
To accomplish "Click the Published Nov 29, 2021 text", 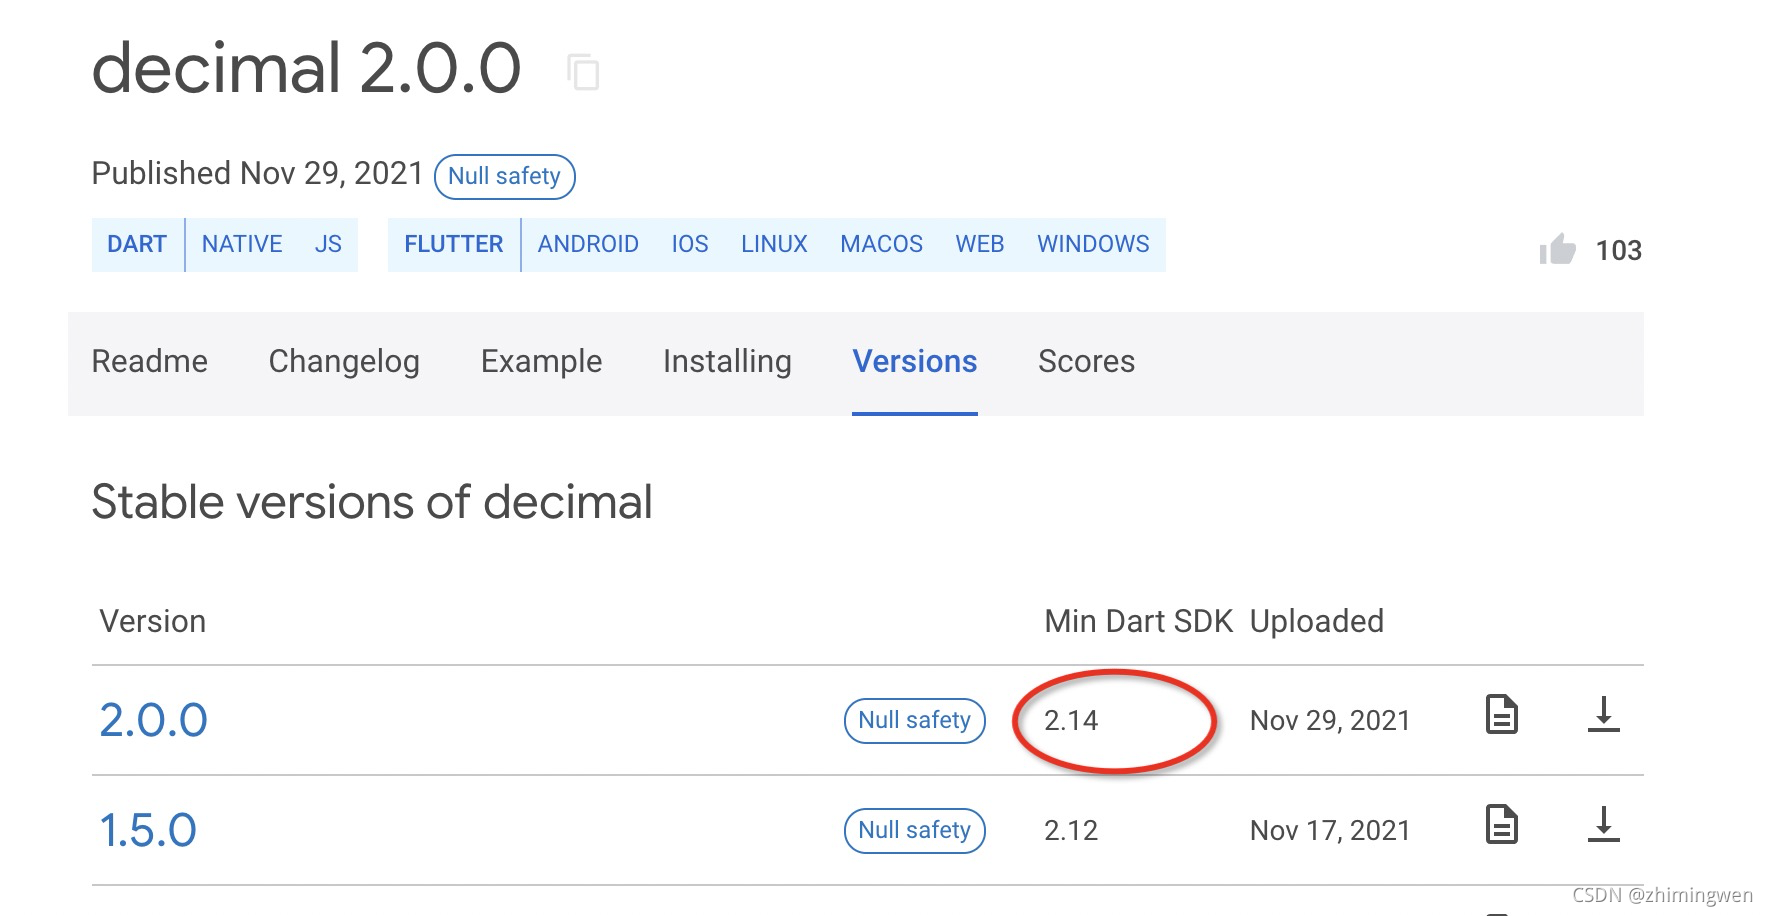I will click(x=258, y=173).
